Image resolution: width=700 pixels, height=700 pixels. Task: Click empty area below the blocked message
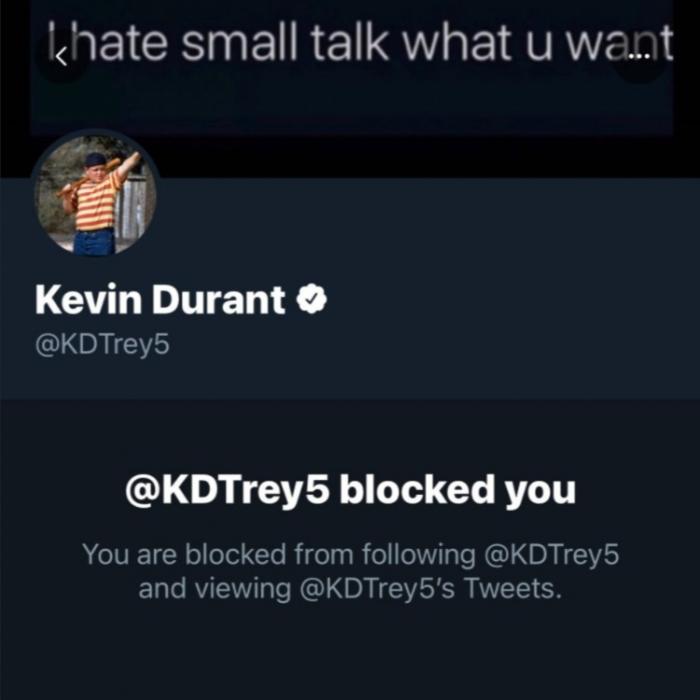point(350,652)
